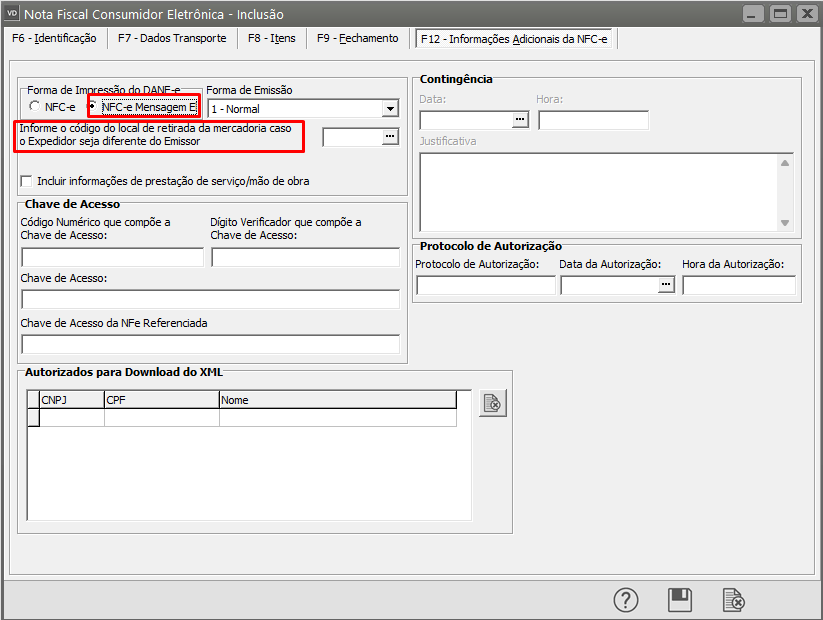Click the VD application icon in title bar
823x620 pixels.
click(12, 14)
